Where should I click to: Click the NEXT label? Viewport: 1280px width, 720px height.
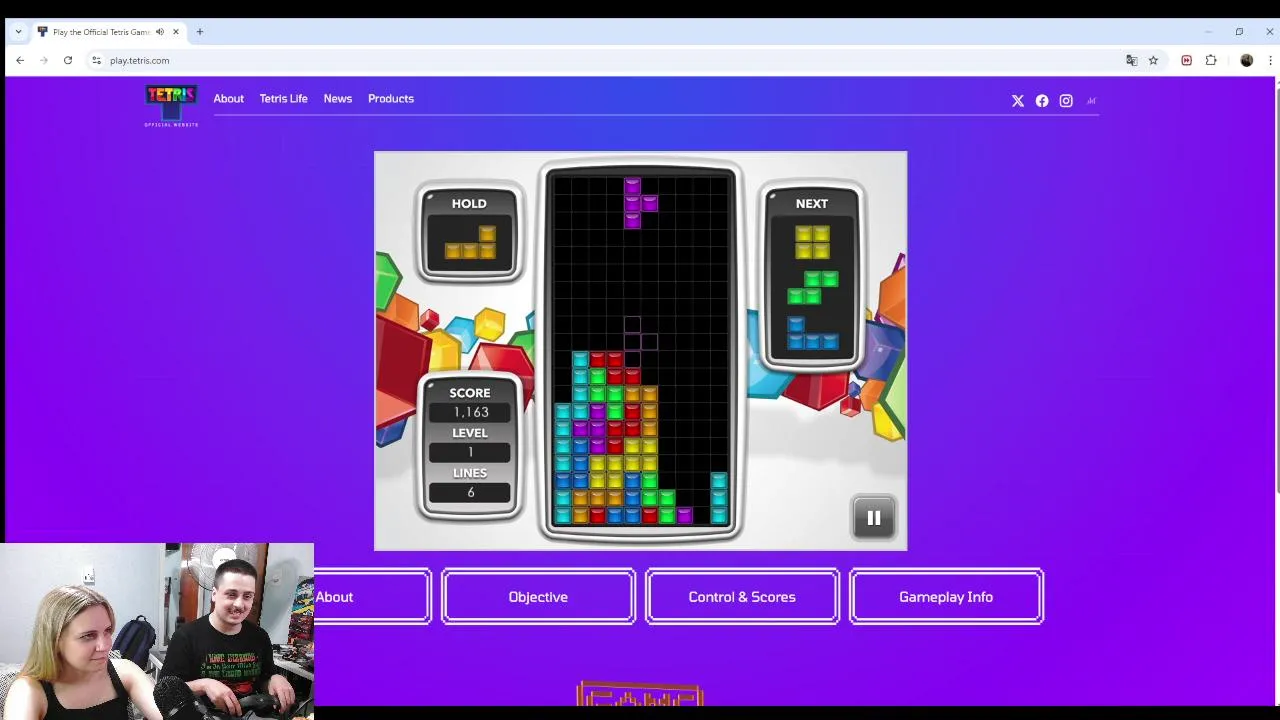[812, 204]
